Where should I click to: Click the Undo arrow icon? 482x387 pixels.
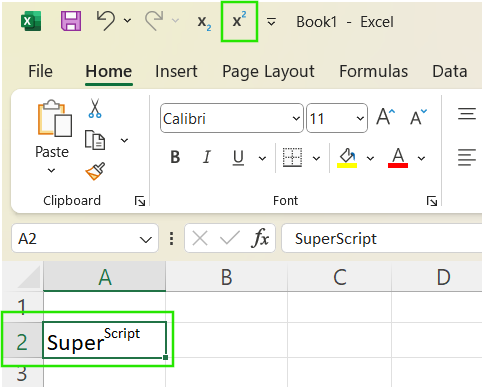tap(106, 21)
